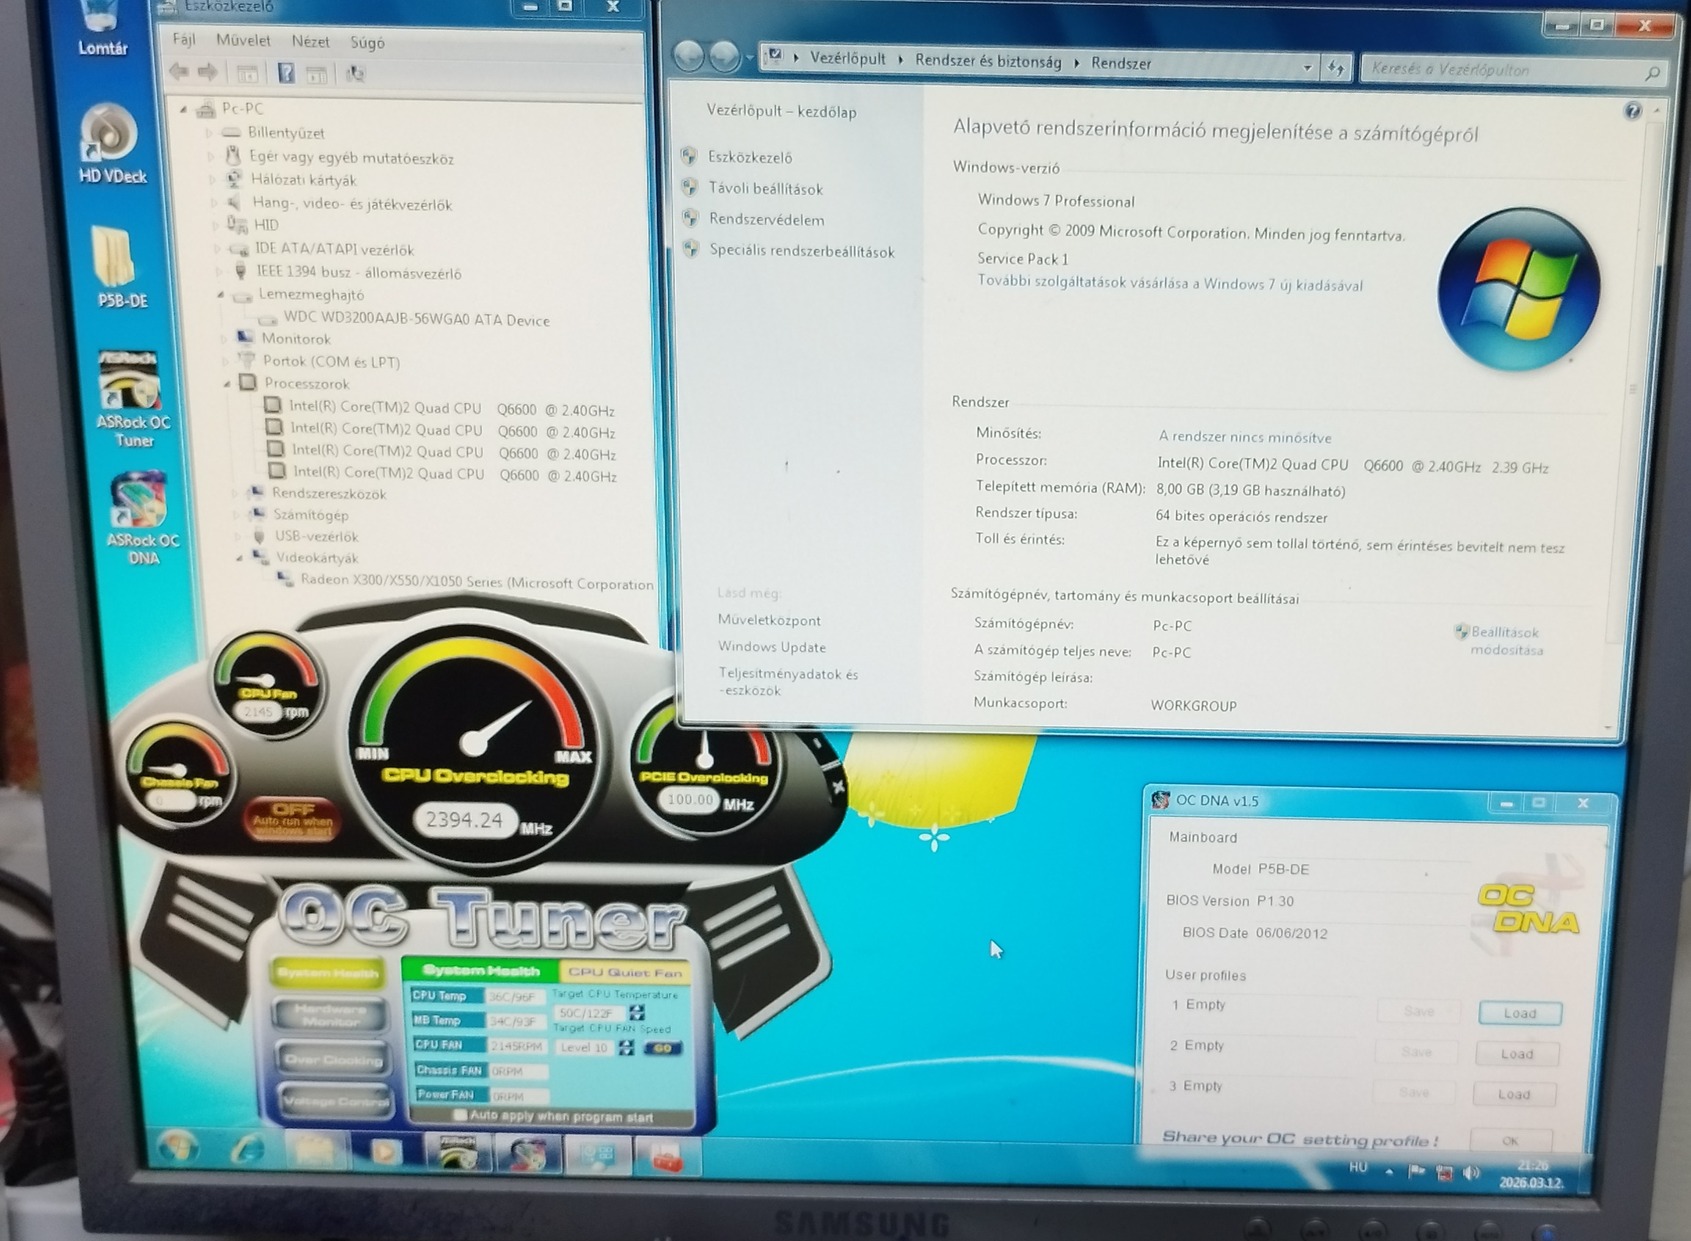1691x1241 pixels.
Task: Launch the ASRock OC DNA desktop shortcut
Action: [141, 518]
